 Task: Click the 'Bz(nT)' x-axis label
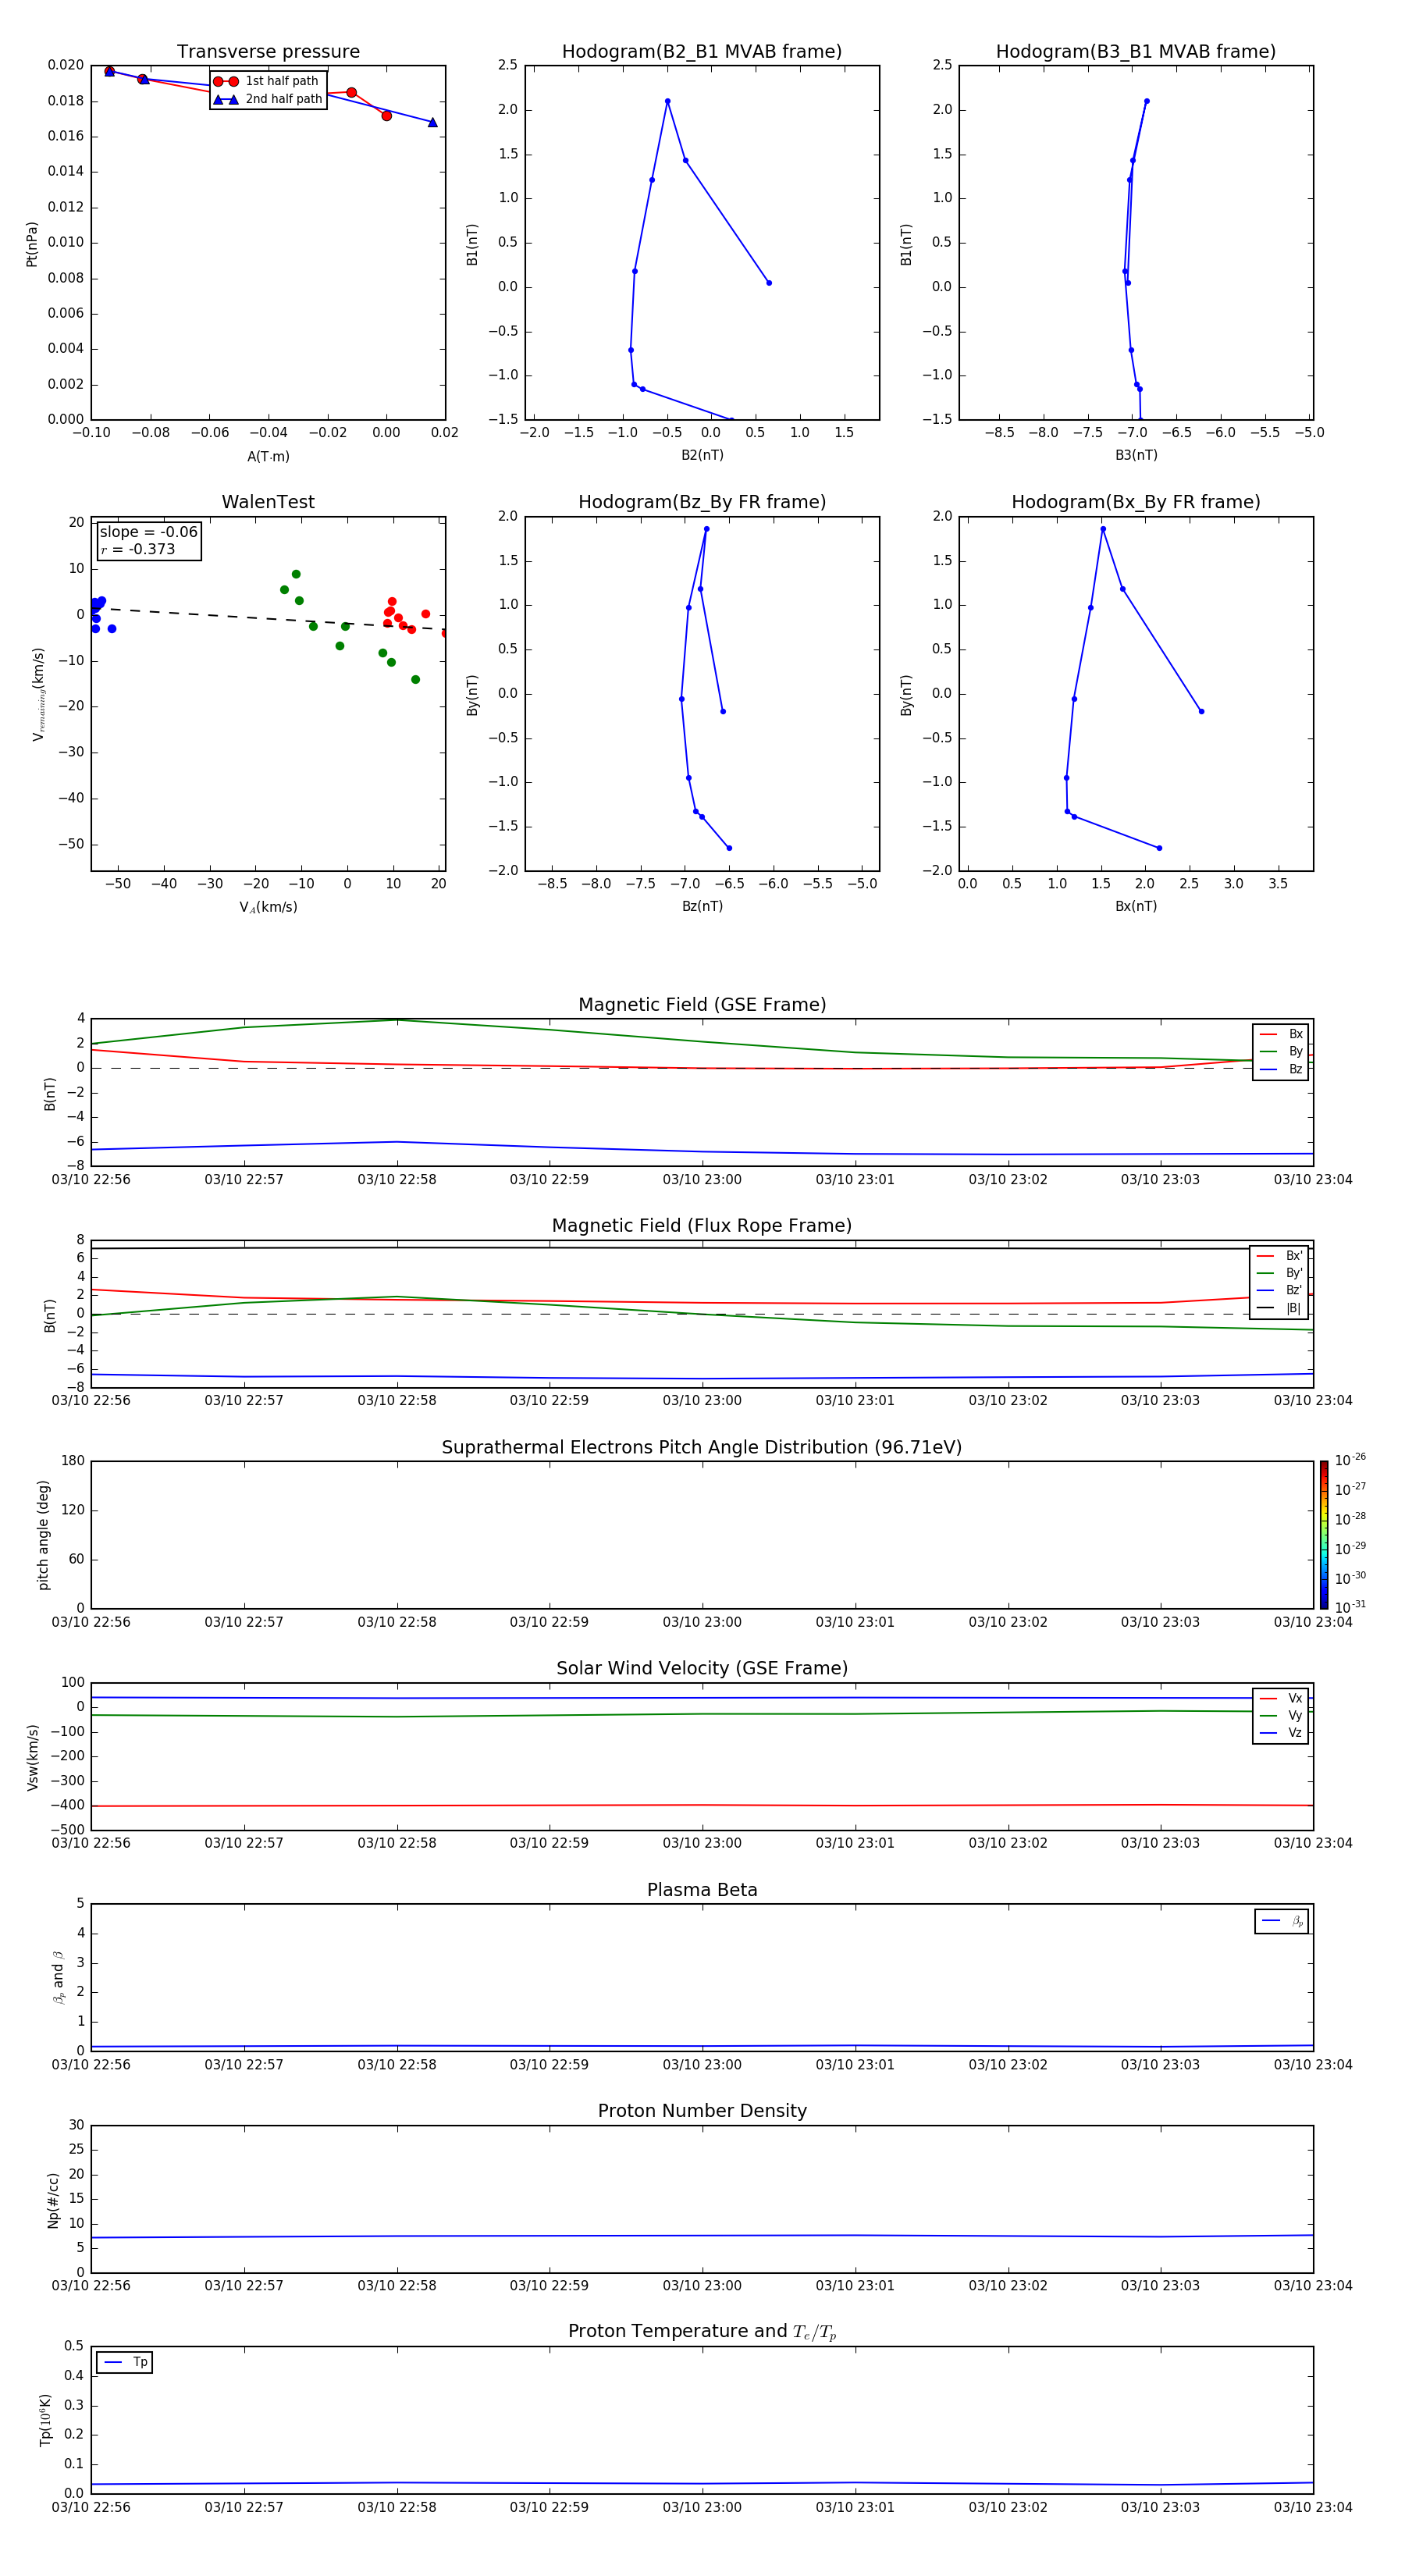tap(702, 907)
